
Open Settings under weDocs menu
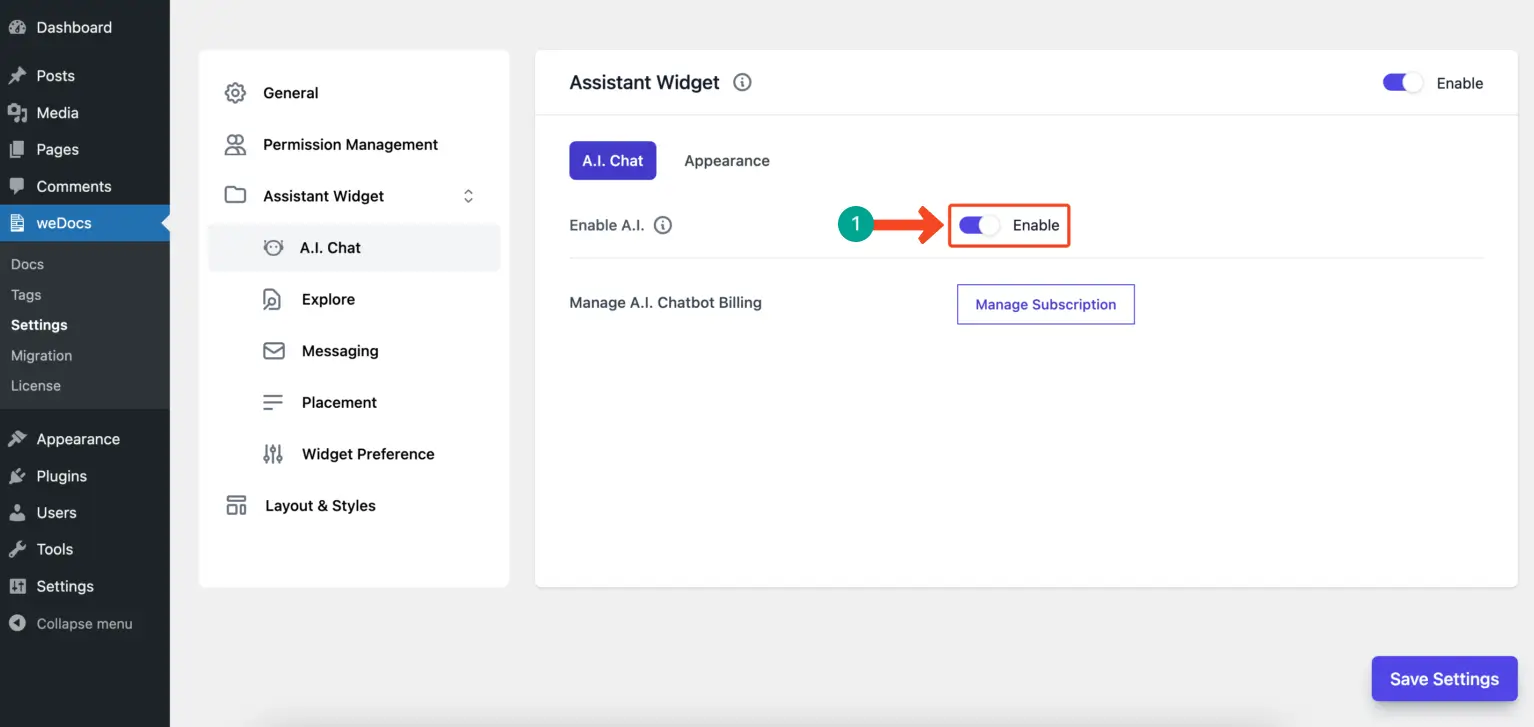(x=39, y=325)
